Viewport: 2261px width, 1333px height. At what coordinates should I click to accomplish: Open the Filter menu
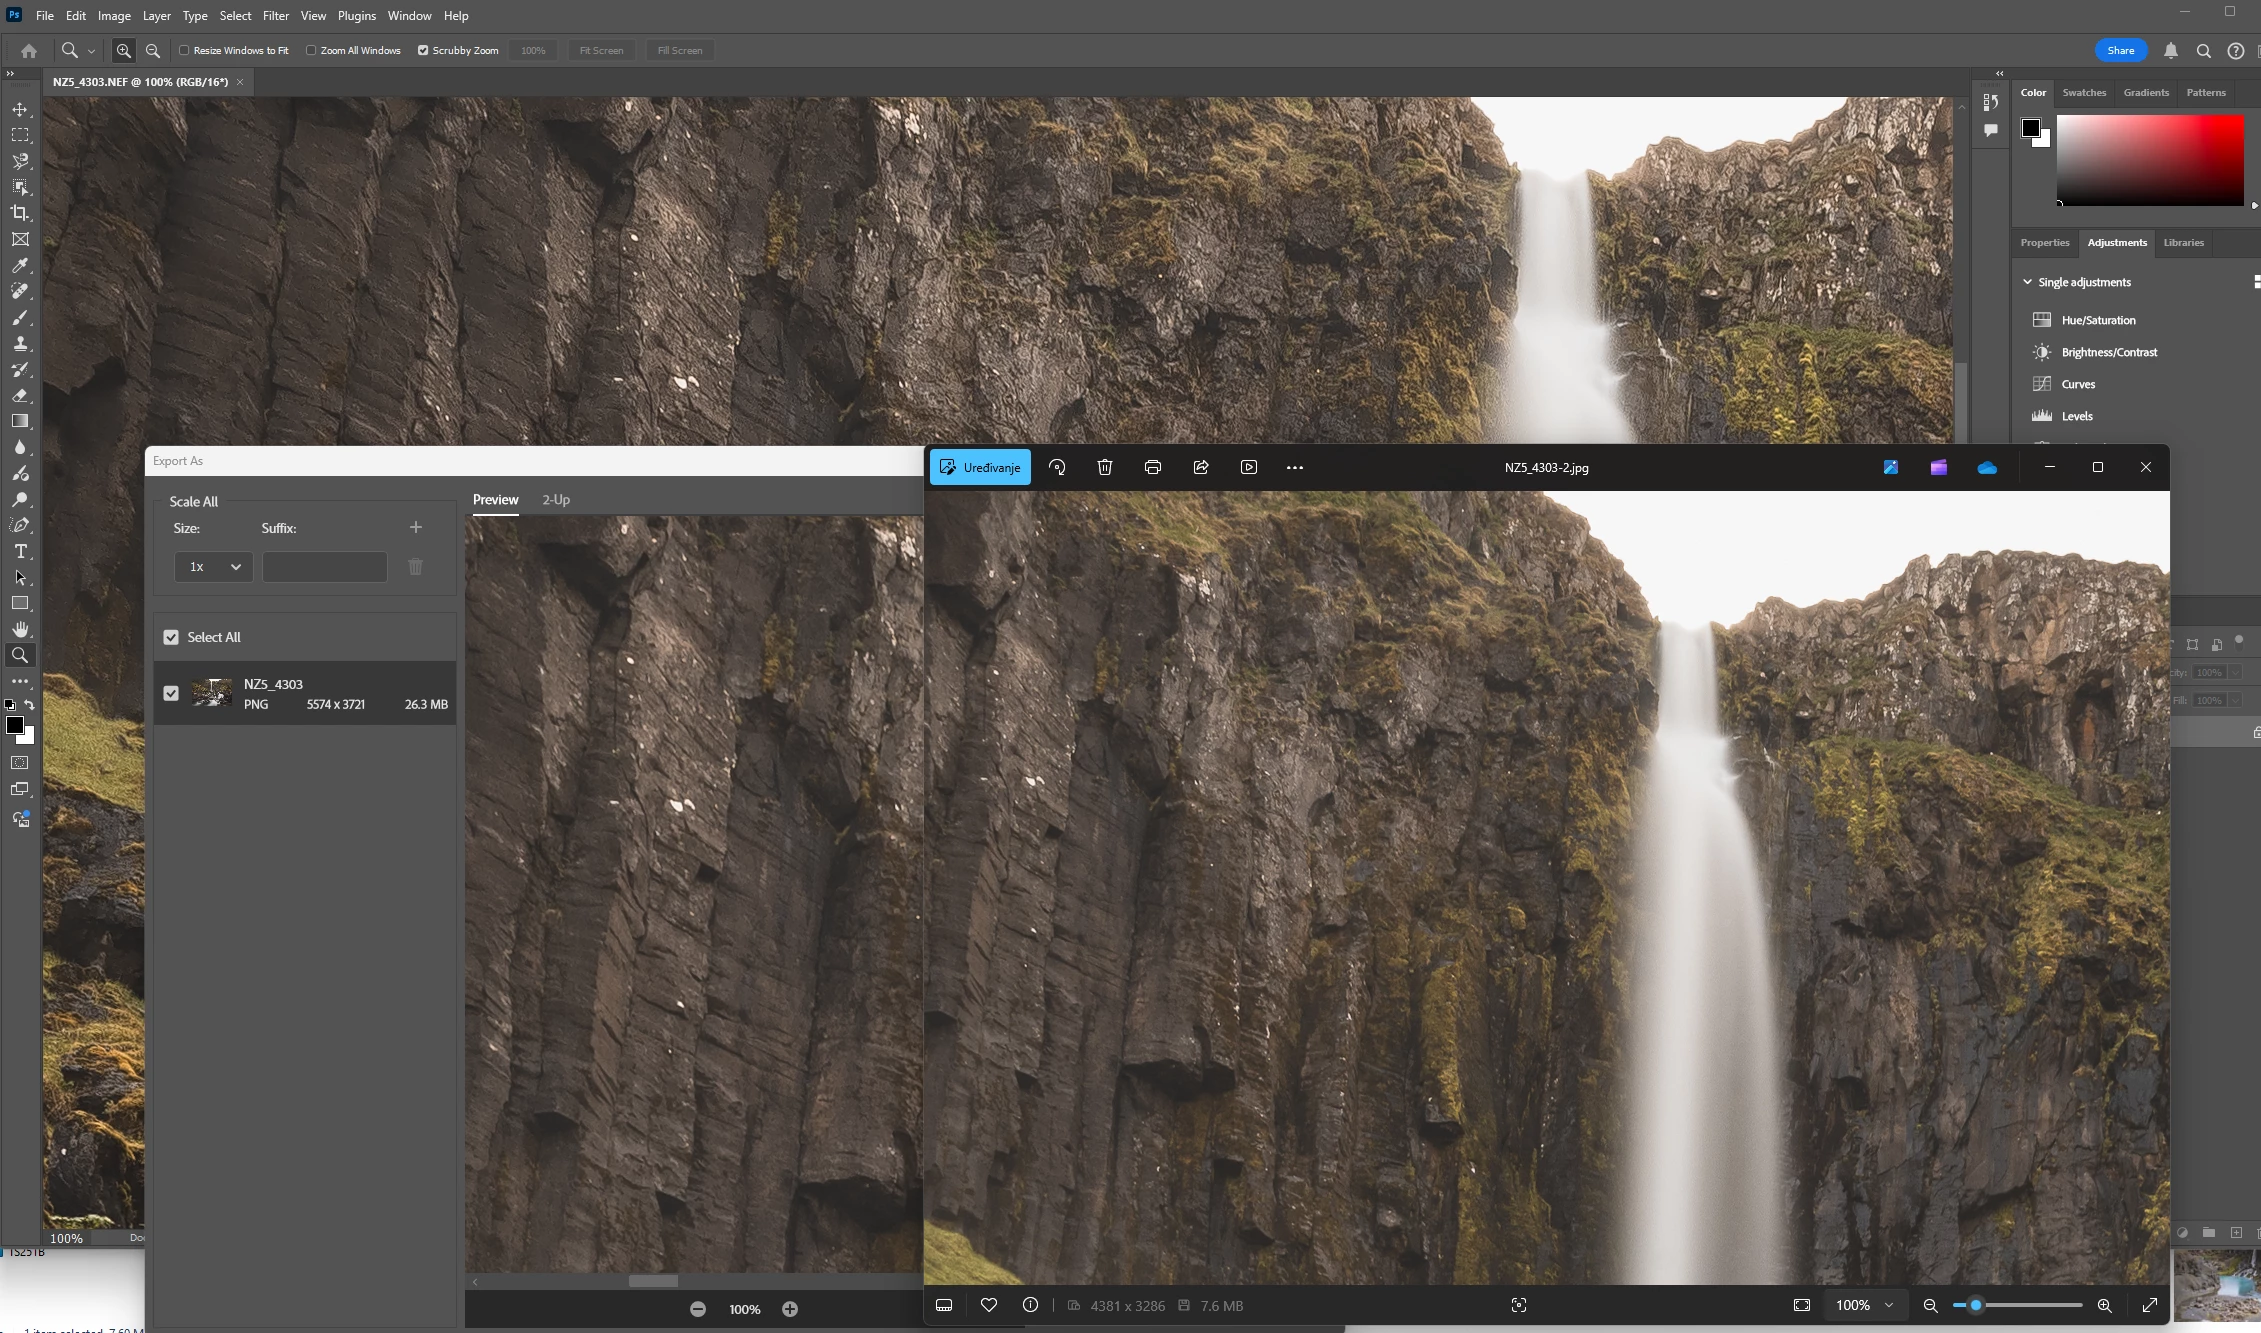275,16
